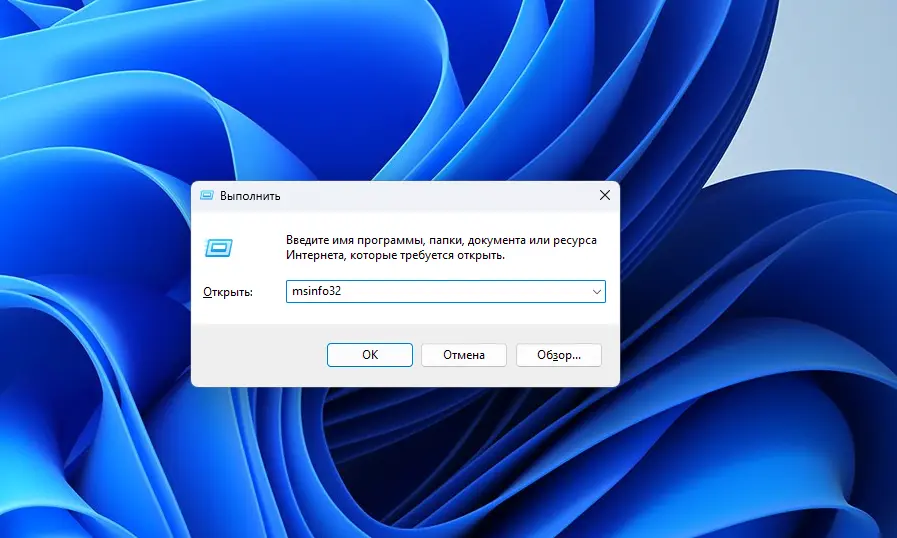Click white dialog space under the Открыть: label
Screen dimensions: 897x538
(x=228, y=312)
